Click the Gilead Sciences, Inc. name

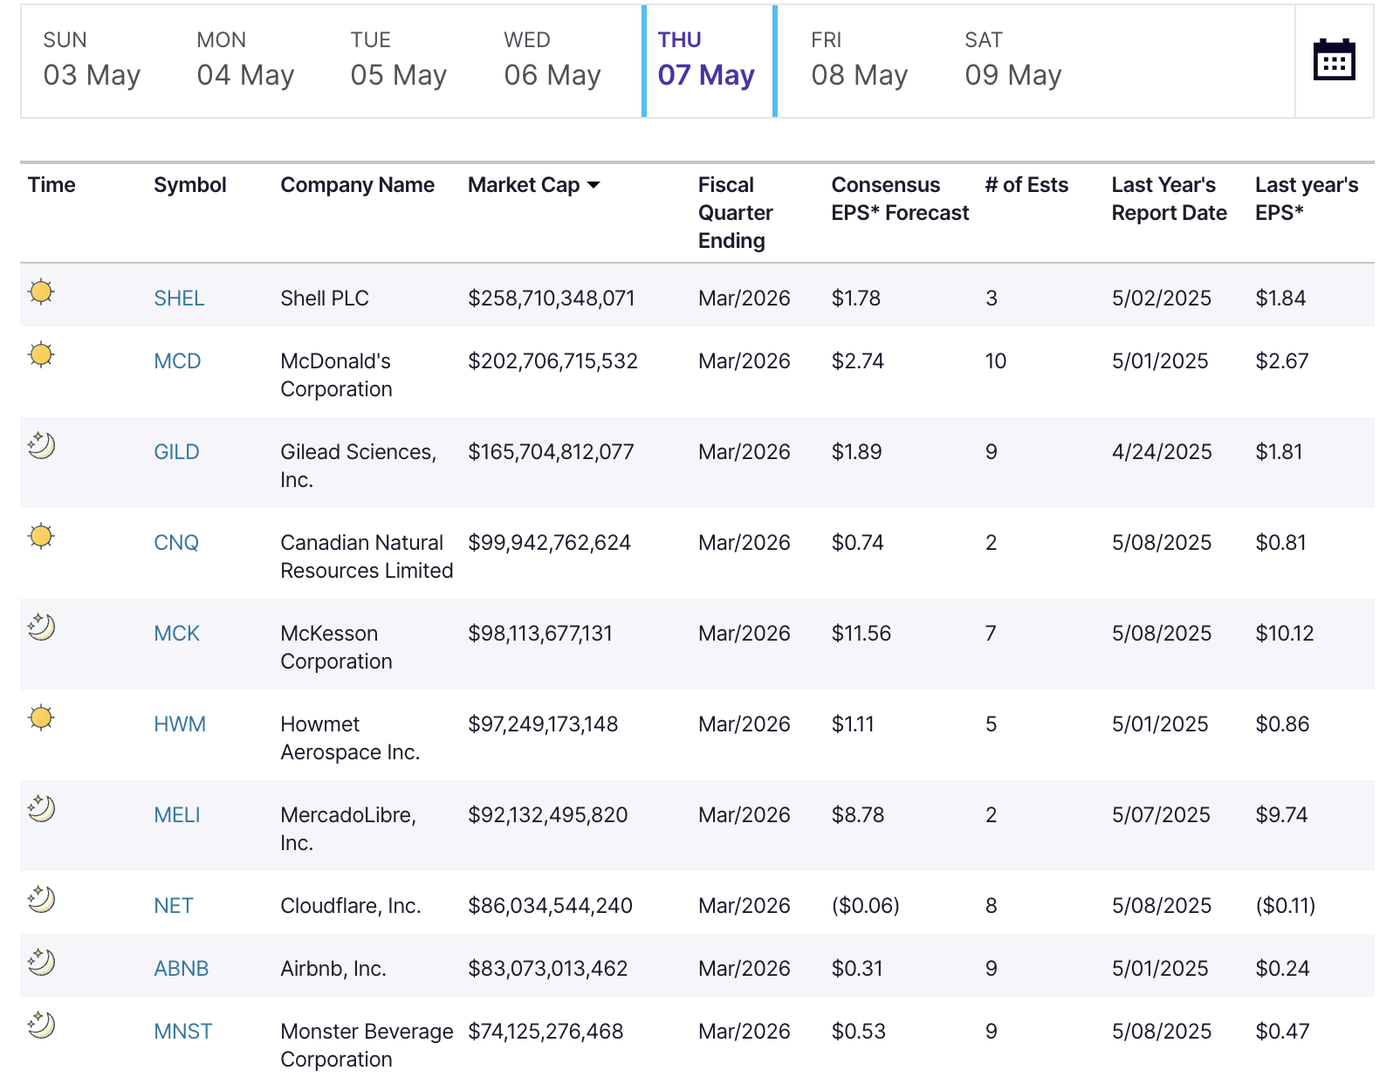[x=358, y=466]
